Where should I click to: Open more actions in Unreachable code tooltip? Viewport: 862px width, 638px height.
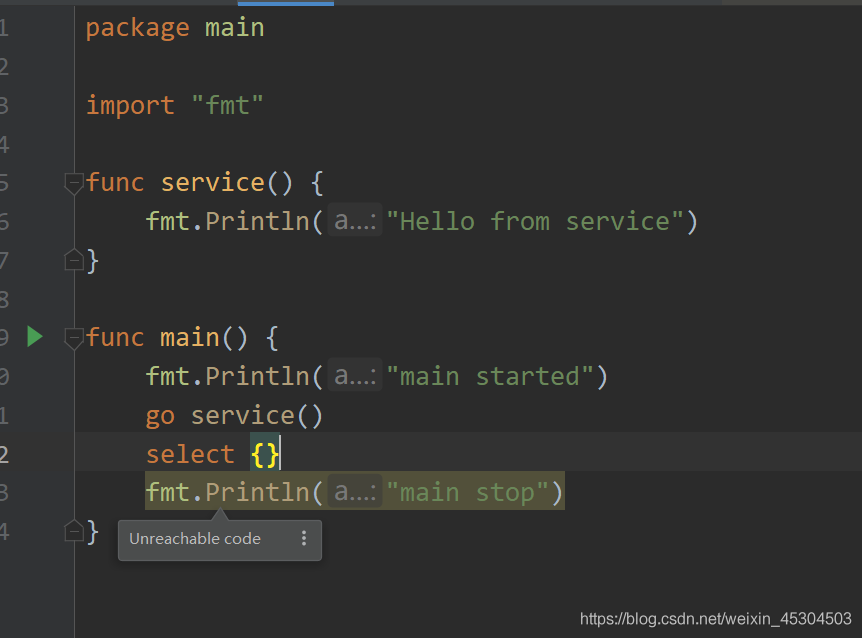point(303,539)
